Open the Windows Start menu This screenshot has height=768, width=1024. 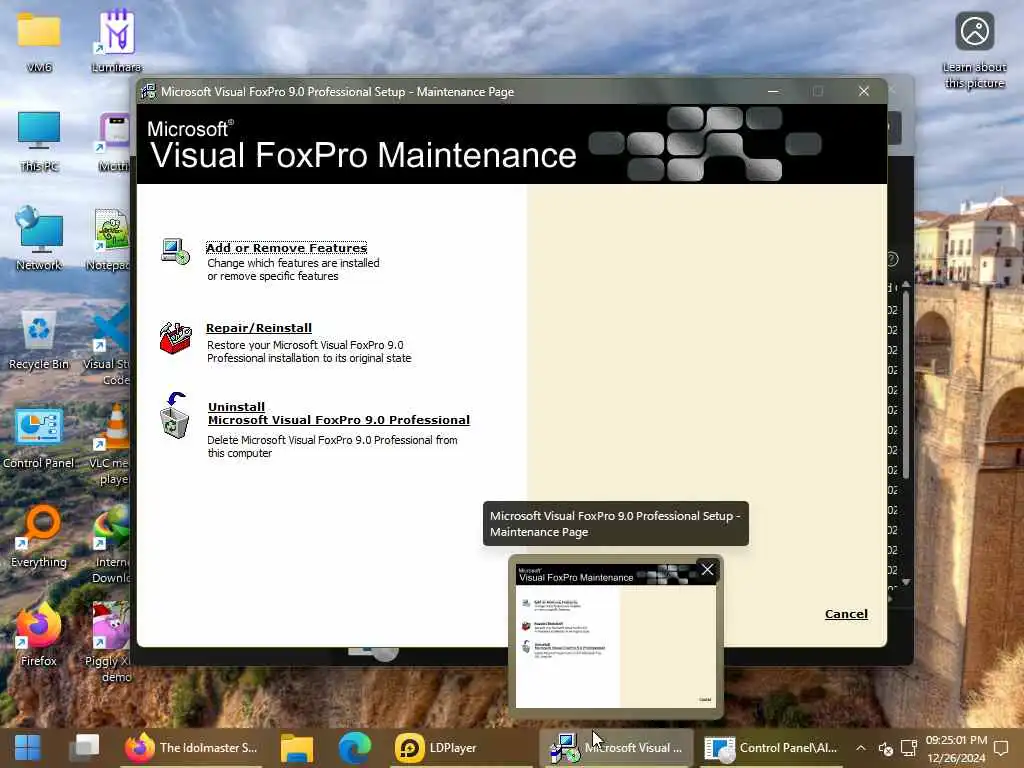tap(27, 748)
